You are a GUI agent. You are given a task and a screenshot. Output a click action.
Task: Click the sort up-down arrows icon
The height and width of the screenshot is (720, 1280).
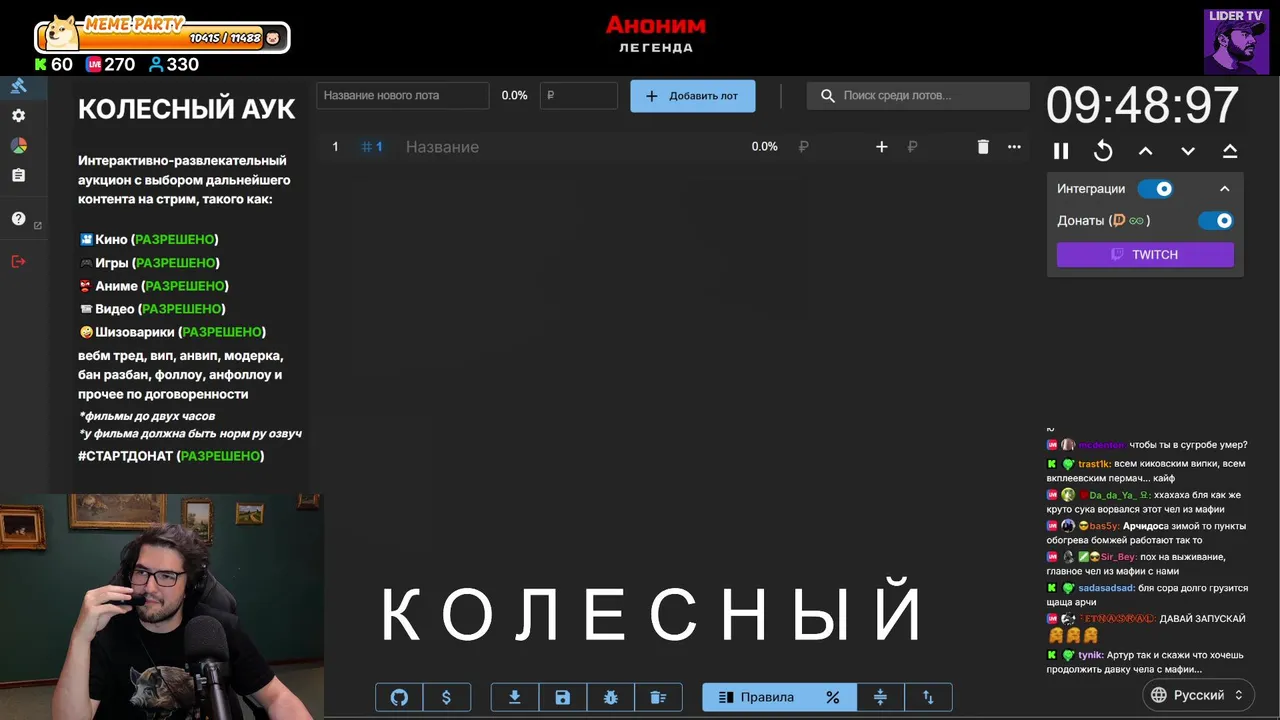tap(928, 697)
